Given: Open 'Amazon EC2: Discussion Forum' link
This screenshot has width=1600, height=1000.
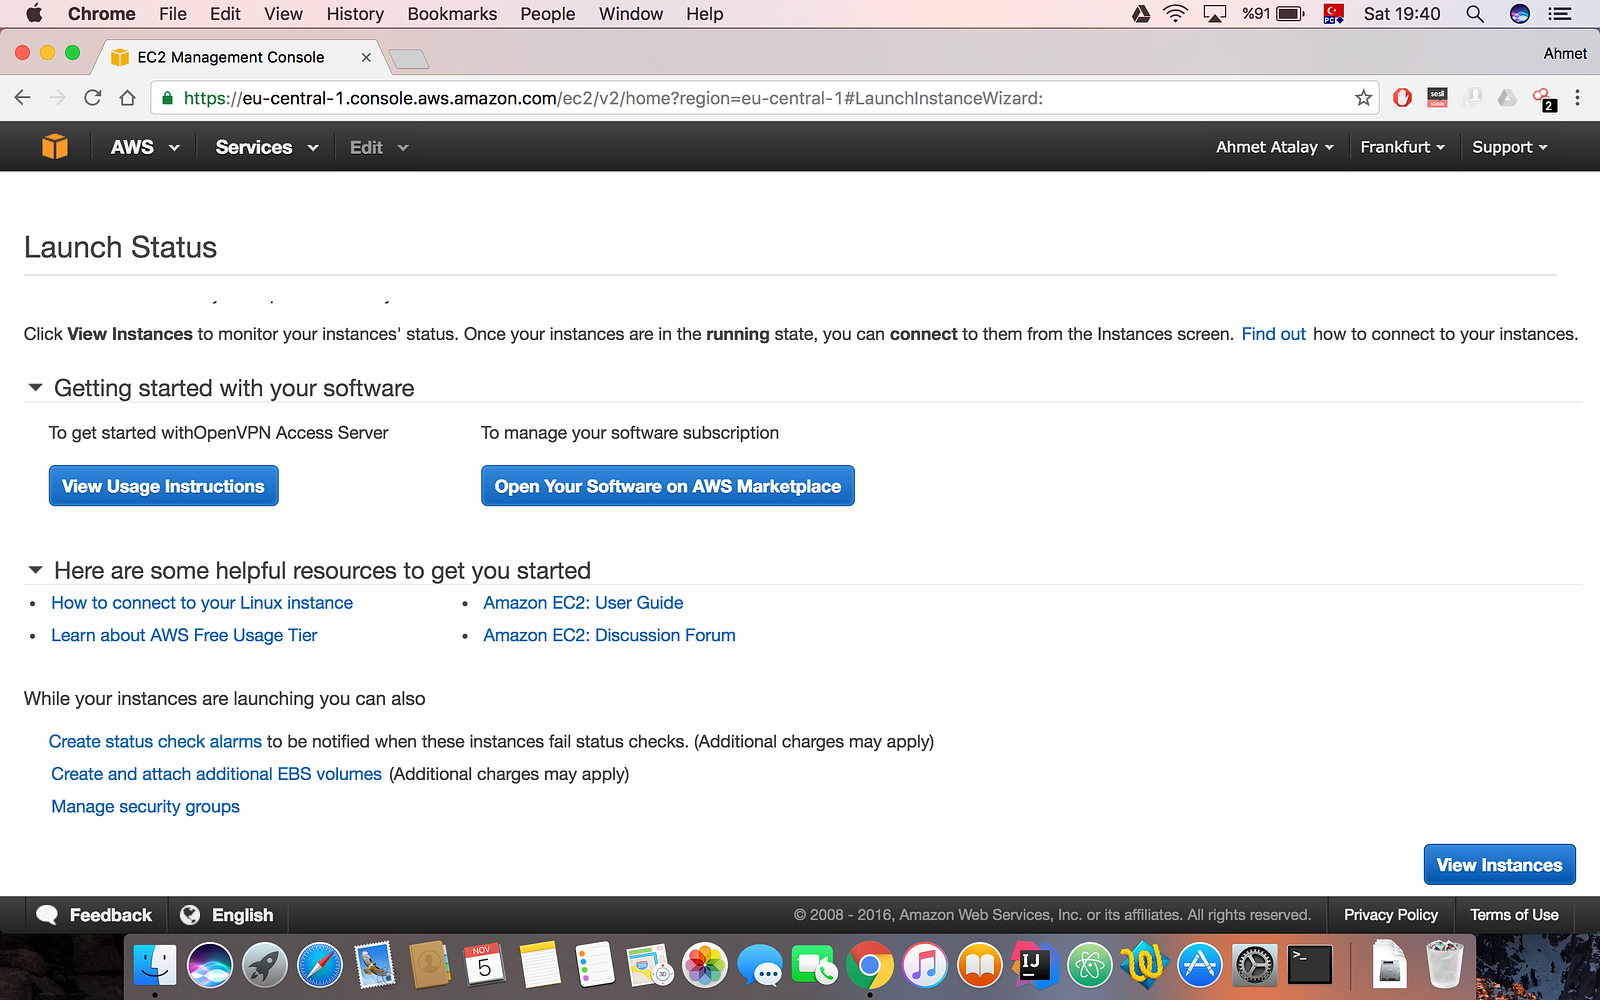Looking at the screenshot, I should tap(609, 635).
